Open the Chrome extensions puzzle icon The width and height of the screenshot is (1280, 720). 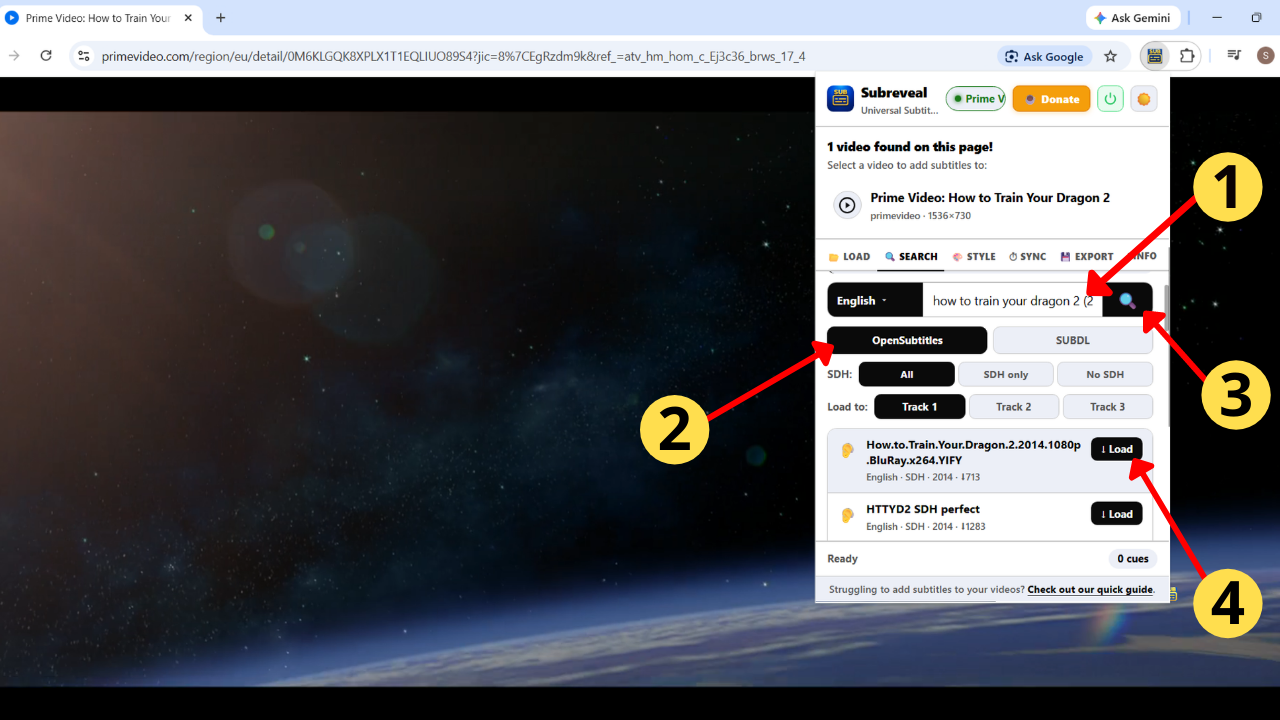tap(1187, 56)
